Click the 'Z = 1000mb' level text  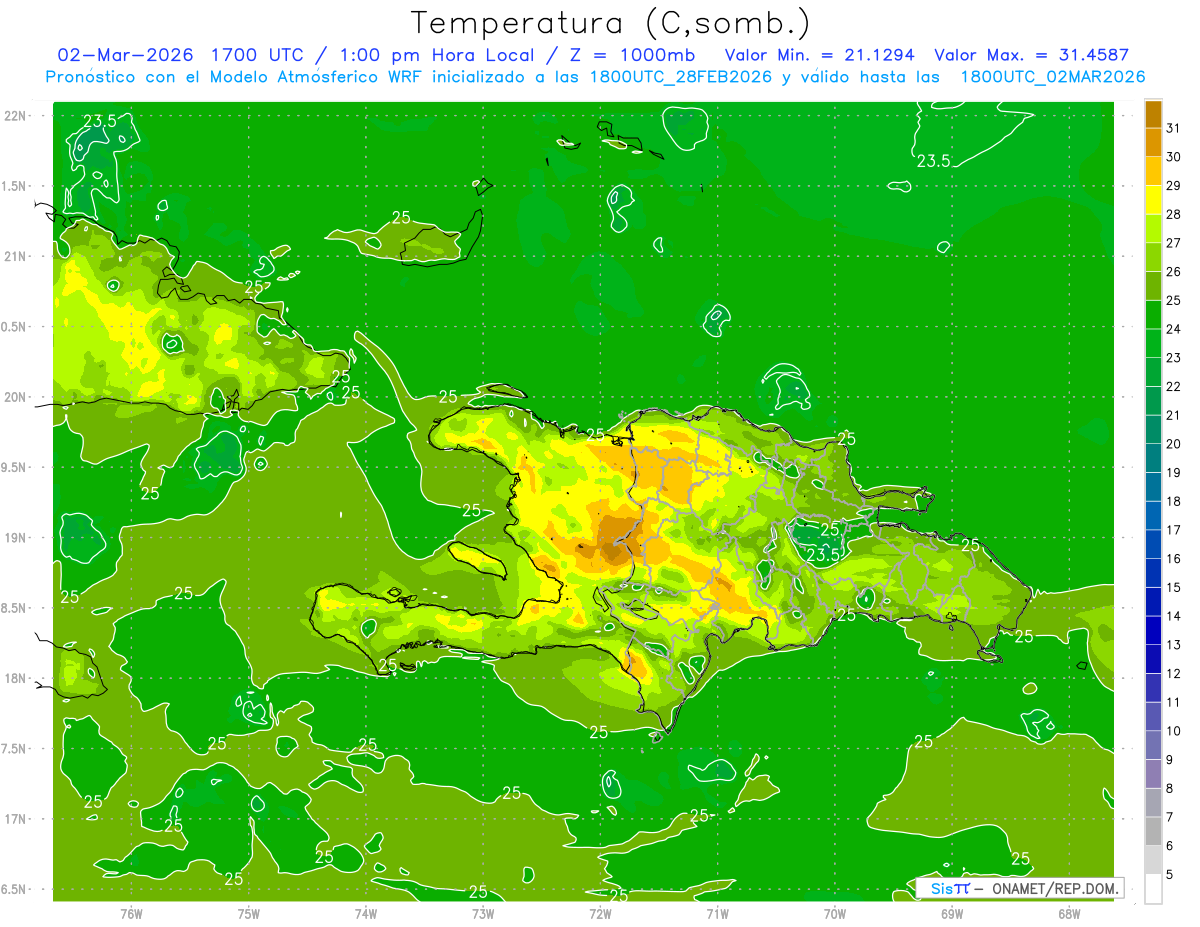pyautogui.click(x=633, y=55)
